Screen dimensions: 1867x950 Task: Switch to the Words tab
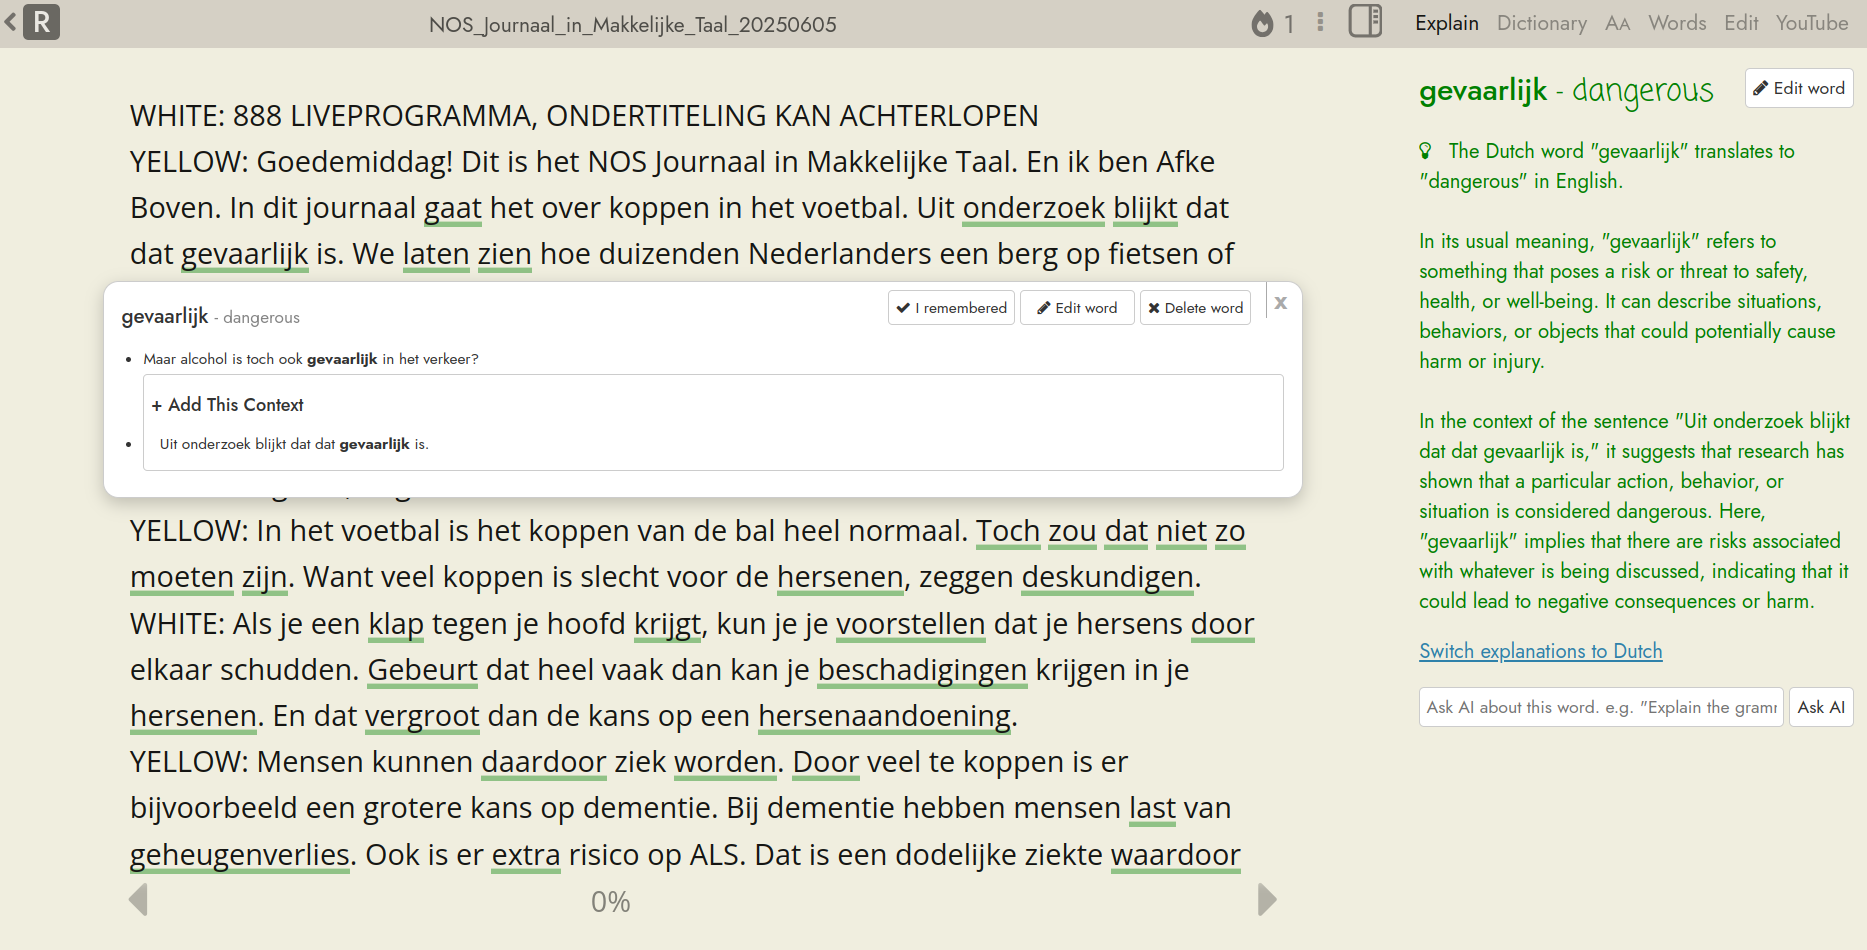(1677, 23)
